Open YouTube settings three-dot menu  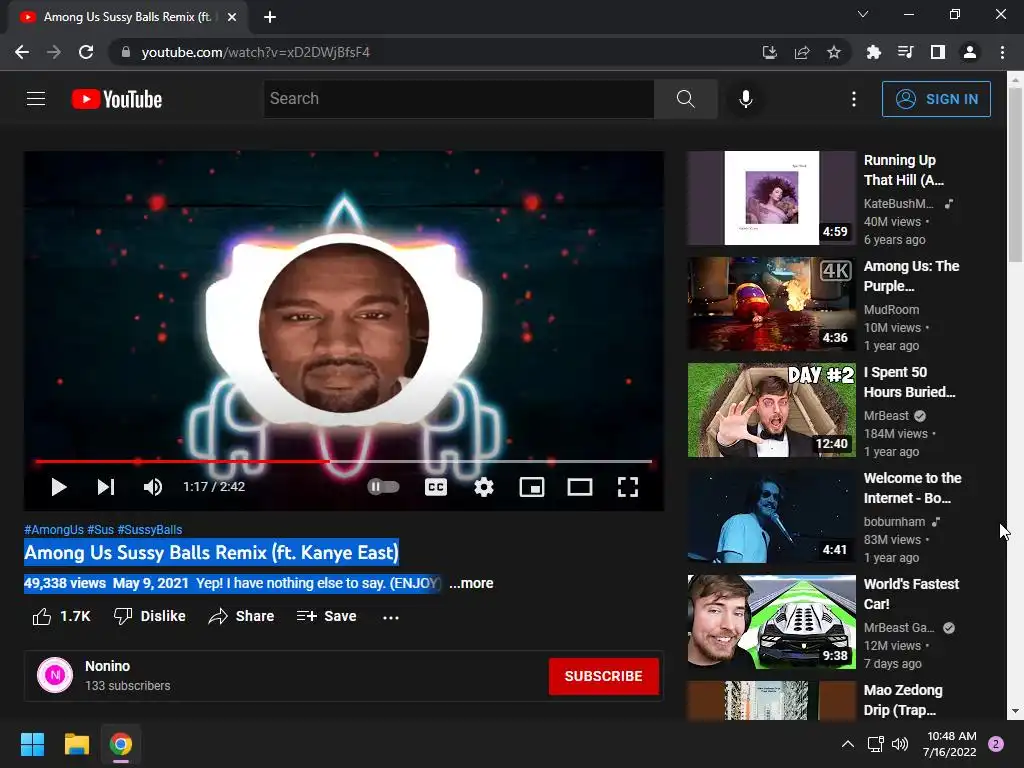[854, 99]
